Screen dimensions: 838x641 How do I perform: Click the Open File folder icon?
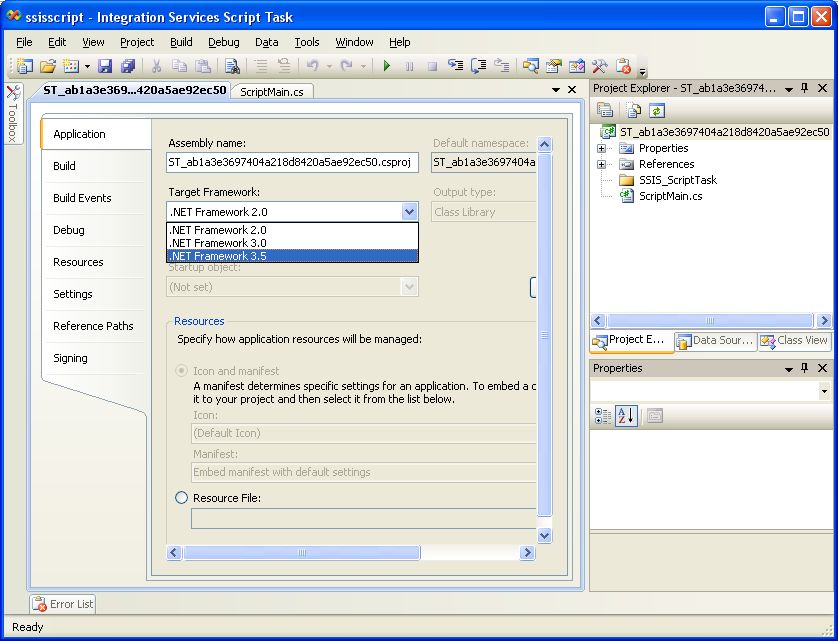[47, 67]
